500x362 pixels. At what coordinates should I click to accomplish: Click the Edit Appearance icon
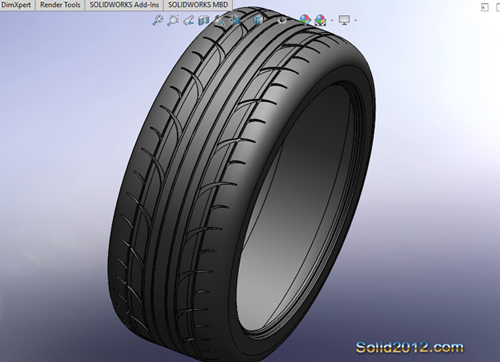[305, 20]
